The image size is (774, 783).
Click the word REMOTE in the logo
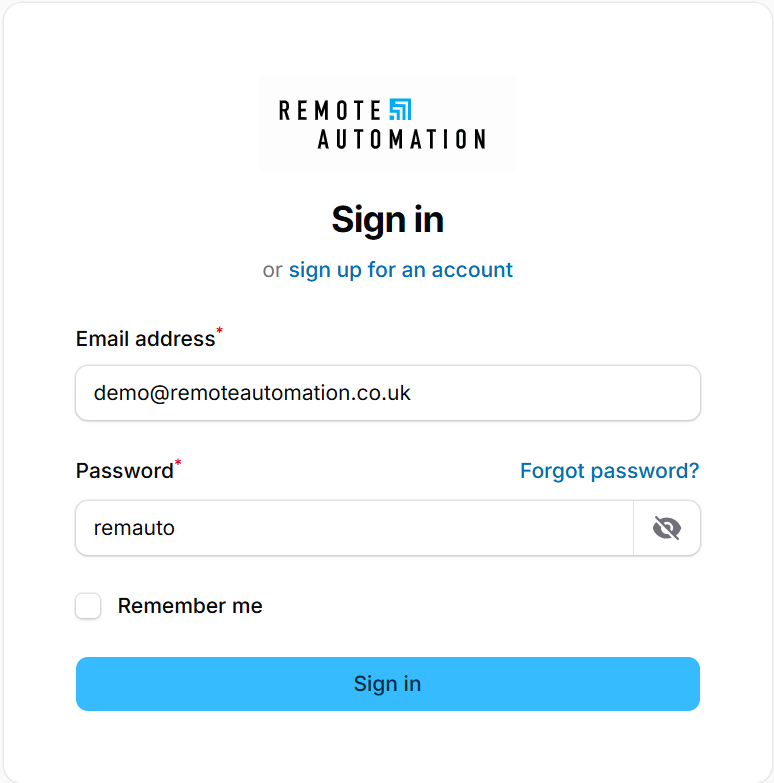pyautogui.click(x=330, y=110)
